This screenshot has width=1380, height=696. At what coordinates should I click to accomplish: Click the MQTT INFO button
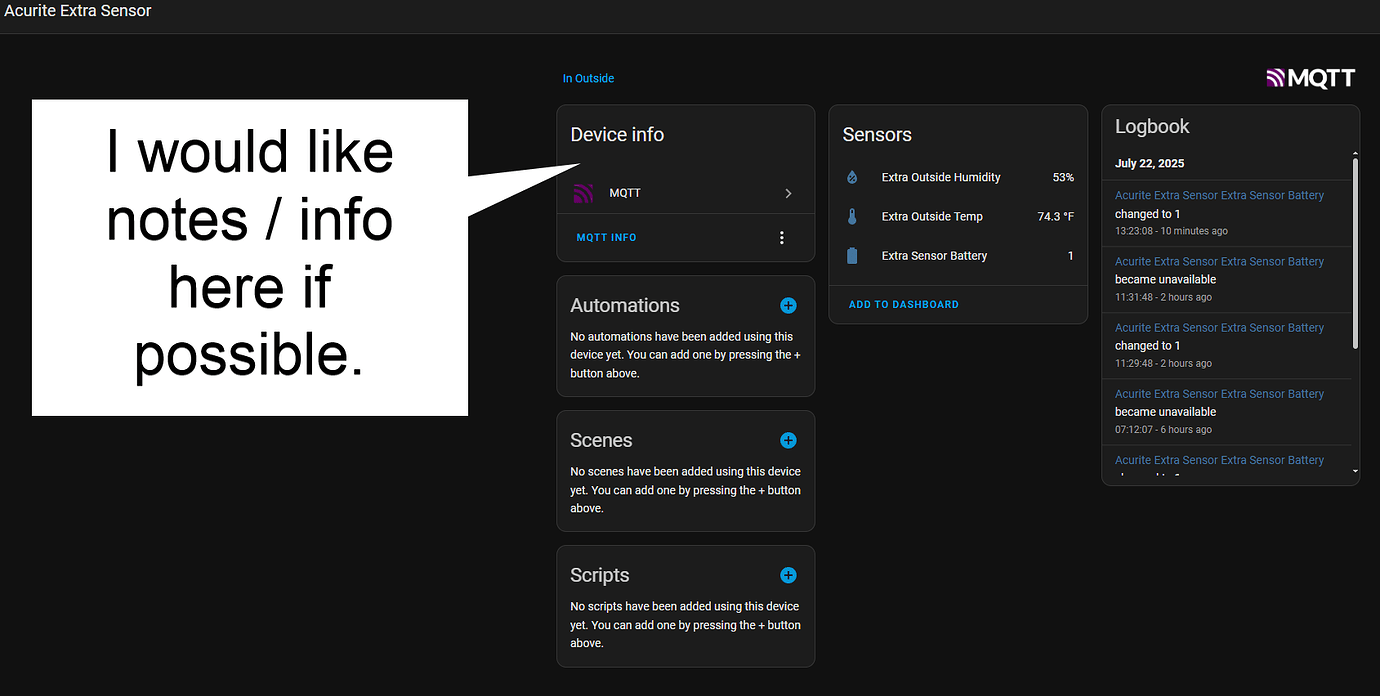pos(606,237)
